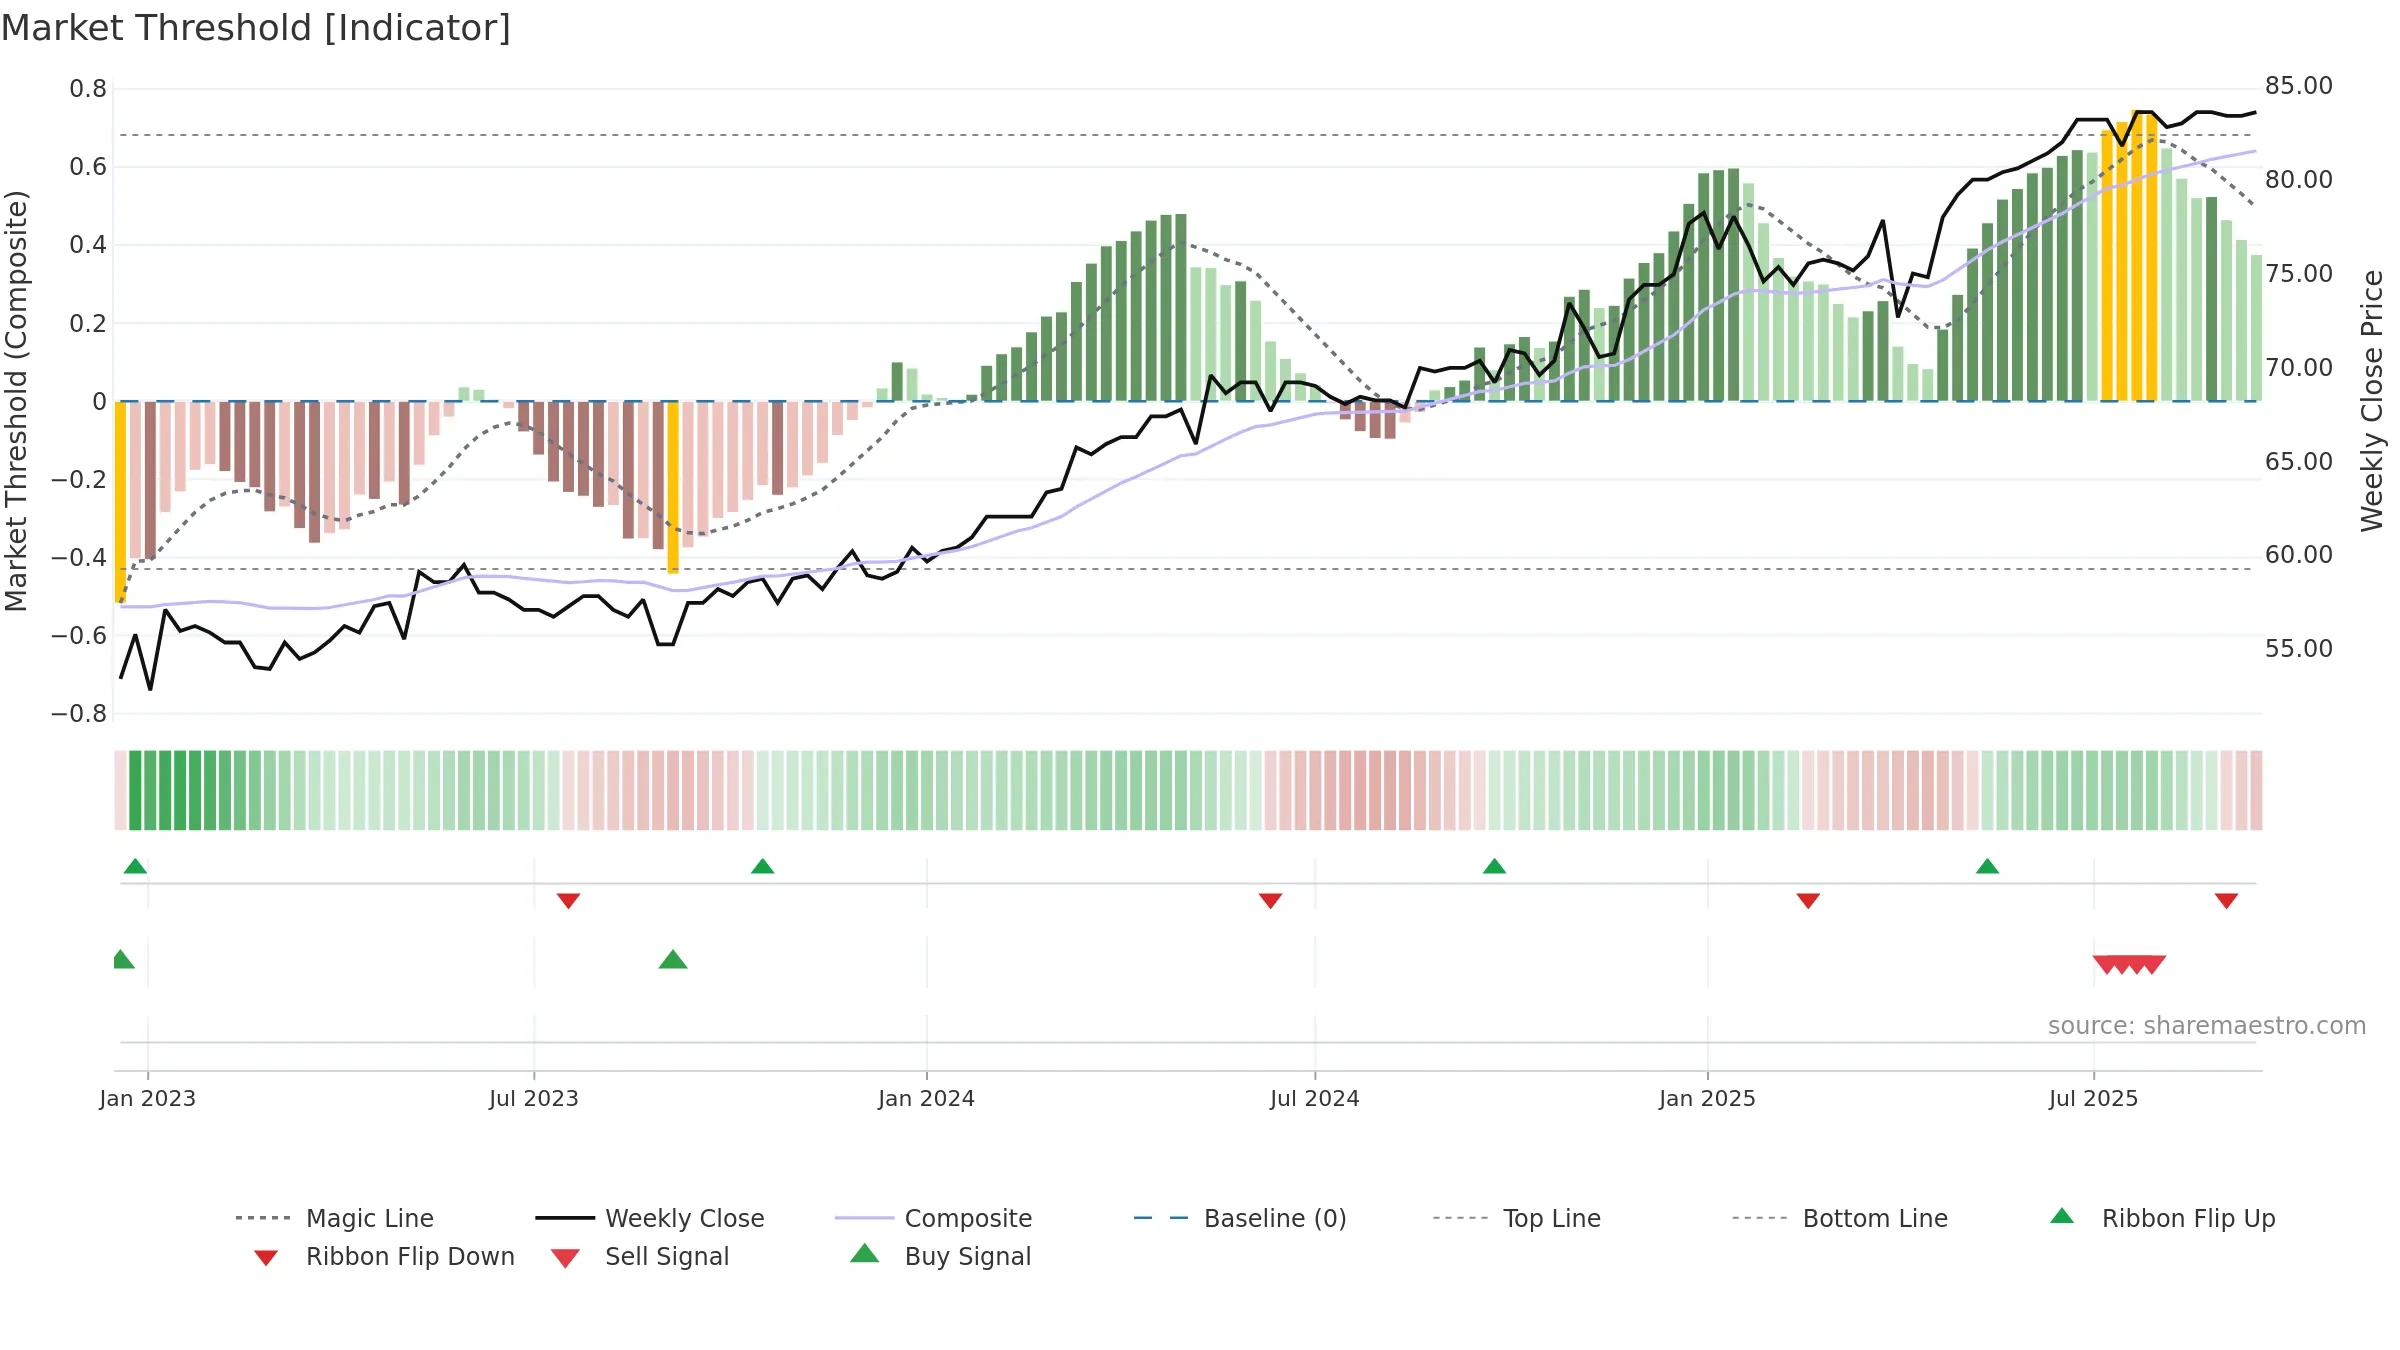Click the −0.8 composite axis value

click(x=79, y=714)
